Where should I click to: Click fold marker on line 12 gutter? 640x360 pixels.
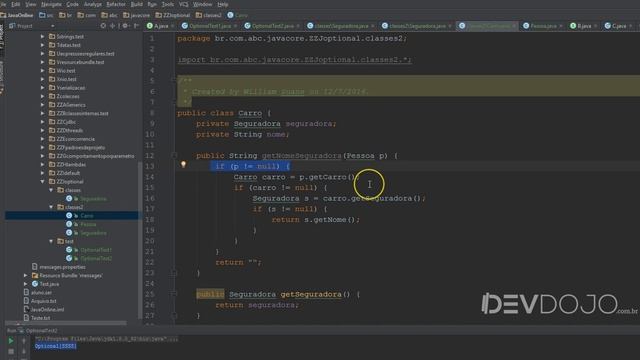pyautogui.click(x=174, y=156)
